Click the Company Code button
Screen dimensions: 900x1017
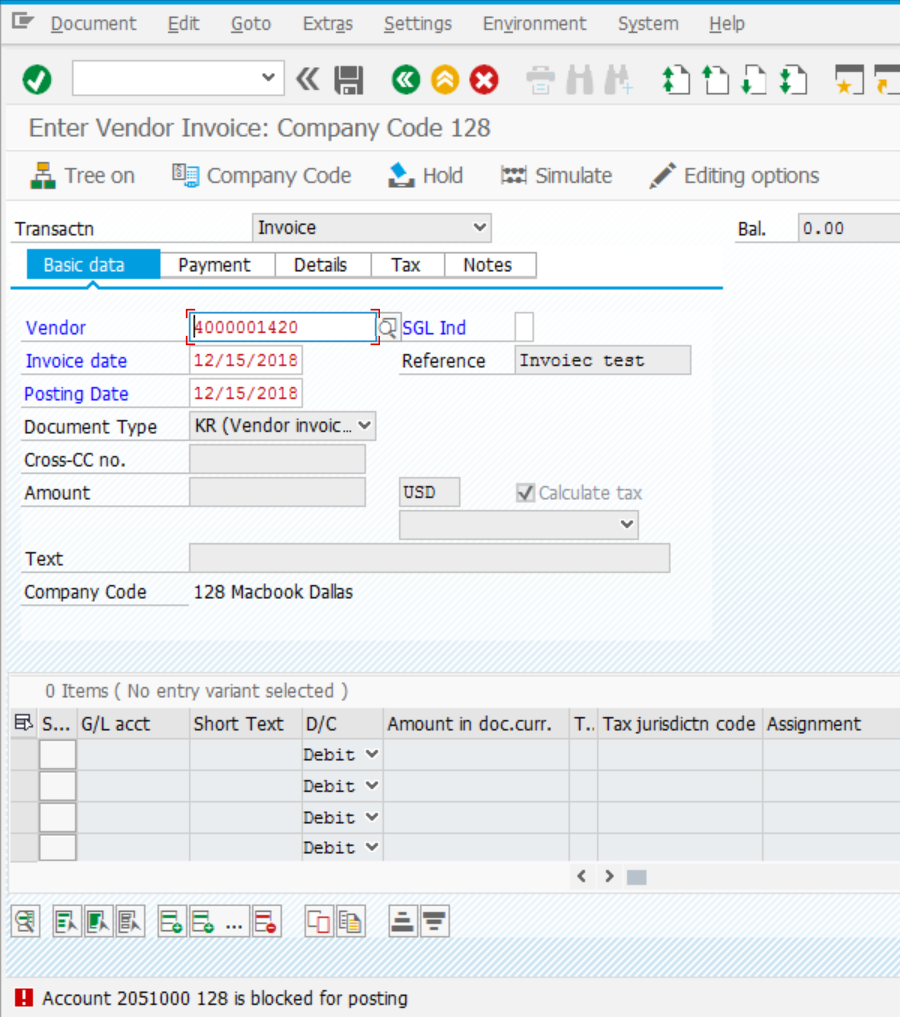pos(261,176)
